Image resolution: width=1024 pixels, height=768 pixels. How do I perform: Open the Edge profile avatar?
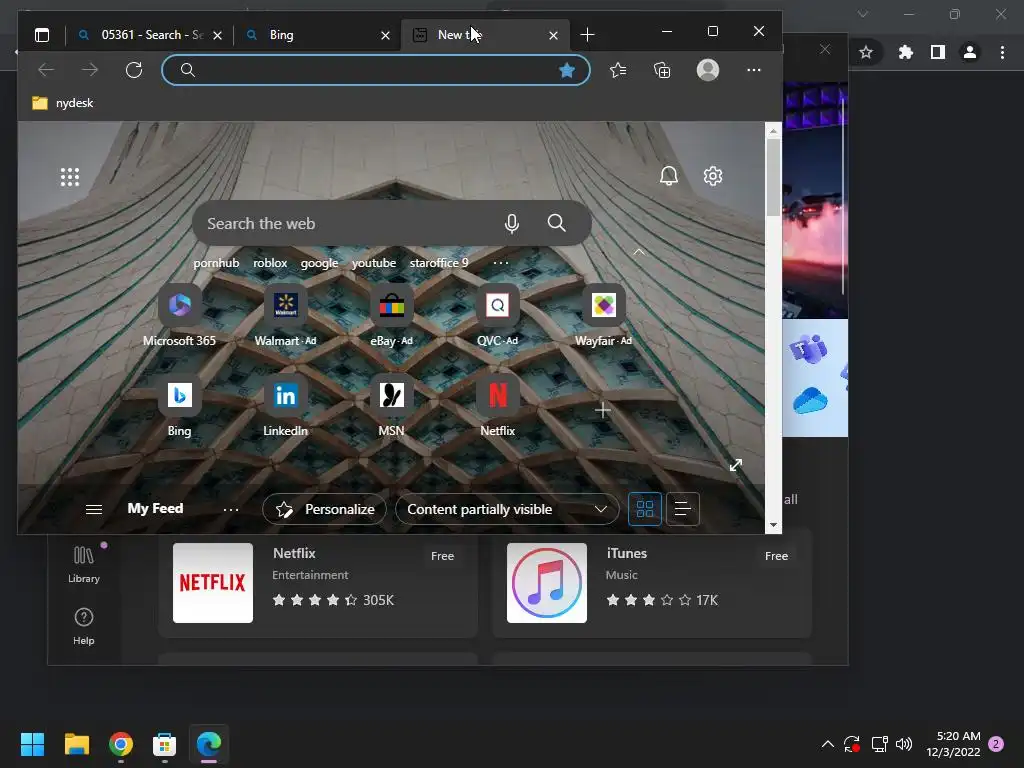tap(708, 70)
